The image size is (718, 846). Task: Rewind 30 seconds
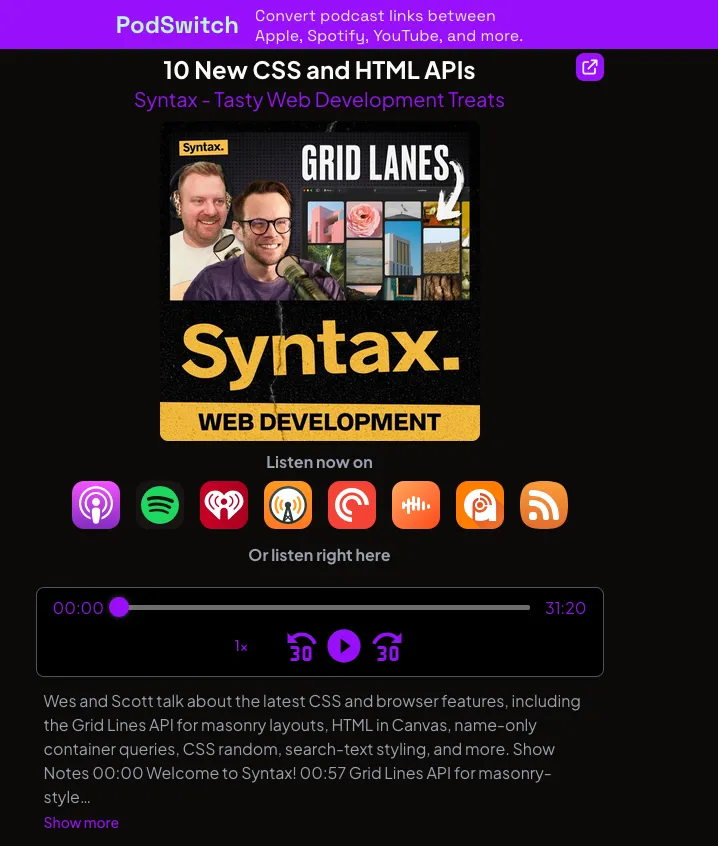click(x=301, y=646)
